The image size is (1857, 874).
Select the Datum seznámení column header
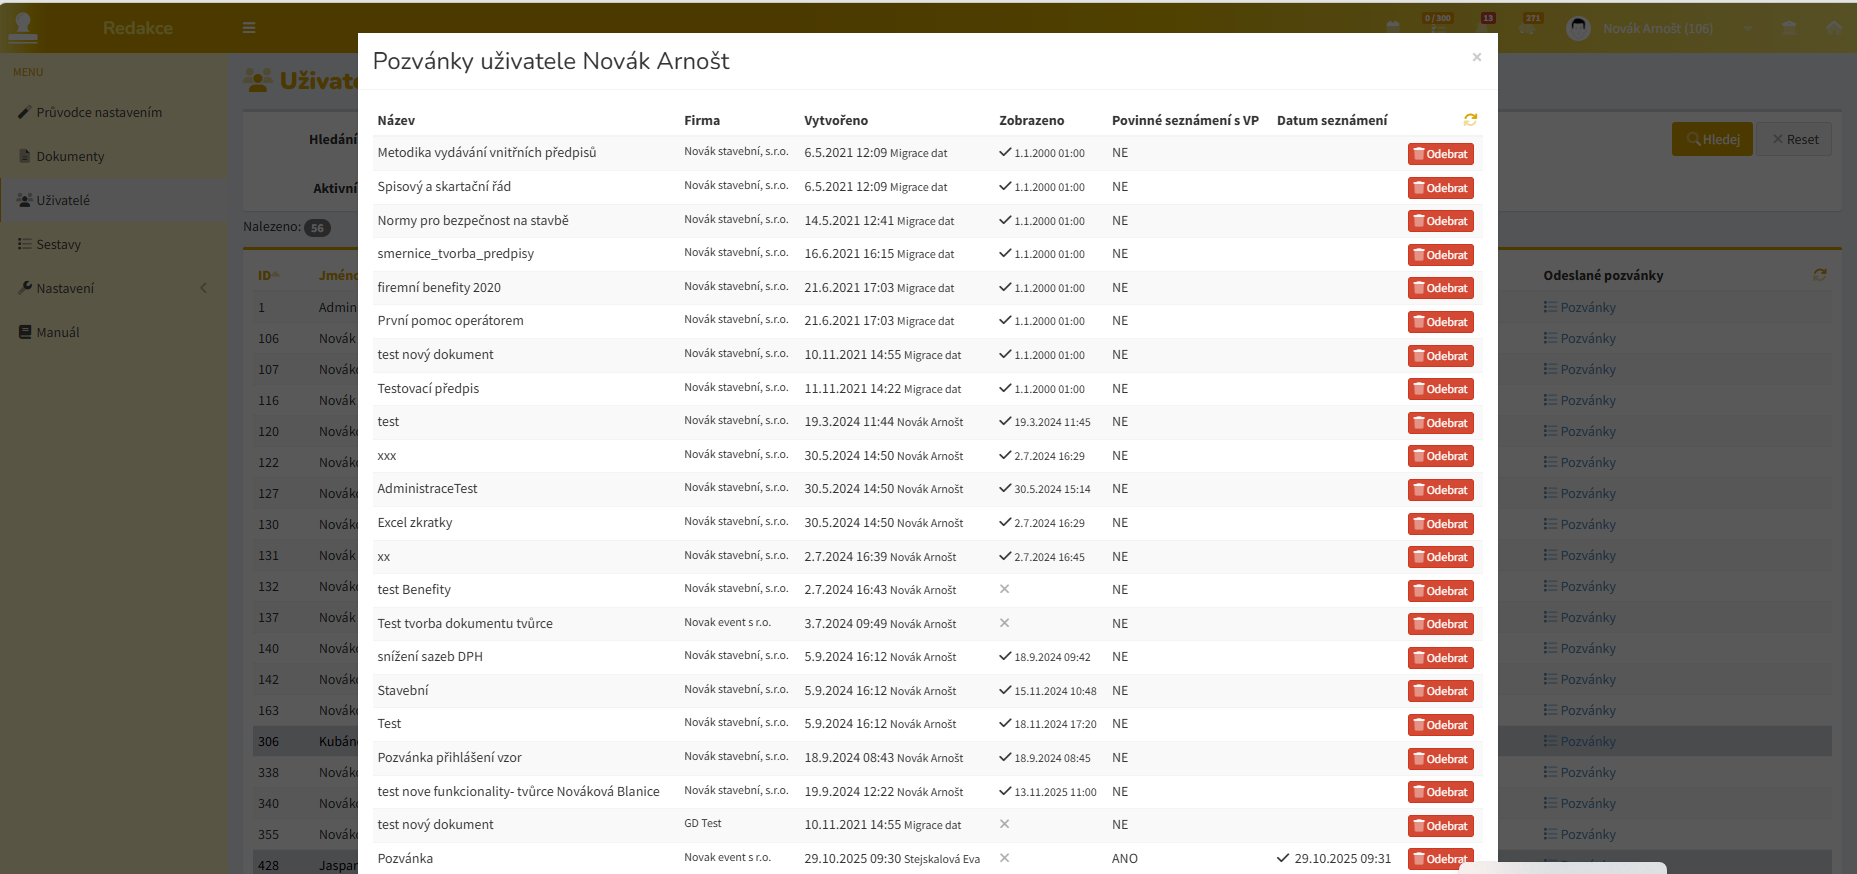pyautogui.click(x=1332, y=120)
